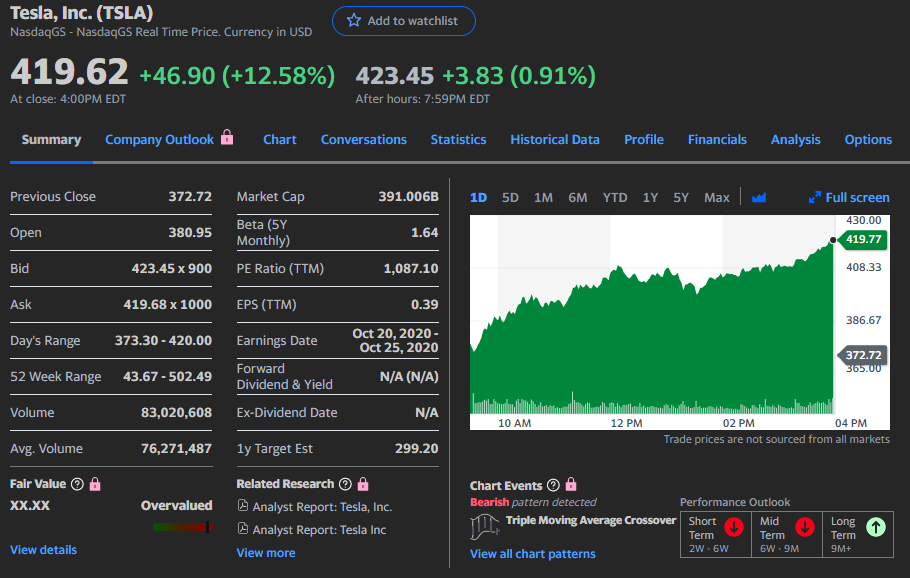
Task: Select the 5D chart range
Action: (510, 198)
